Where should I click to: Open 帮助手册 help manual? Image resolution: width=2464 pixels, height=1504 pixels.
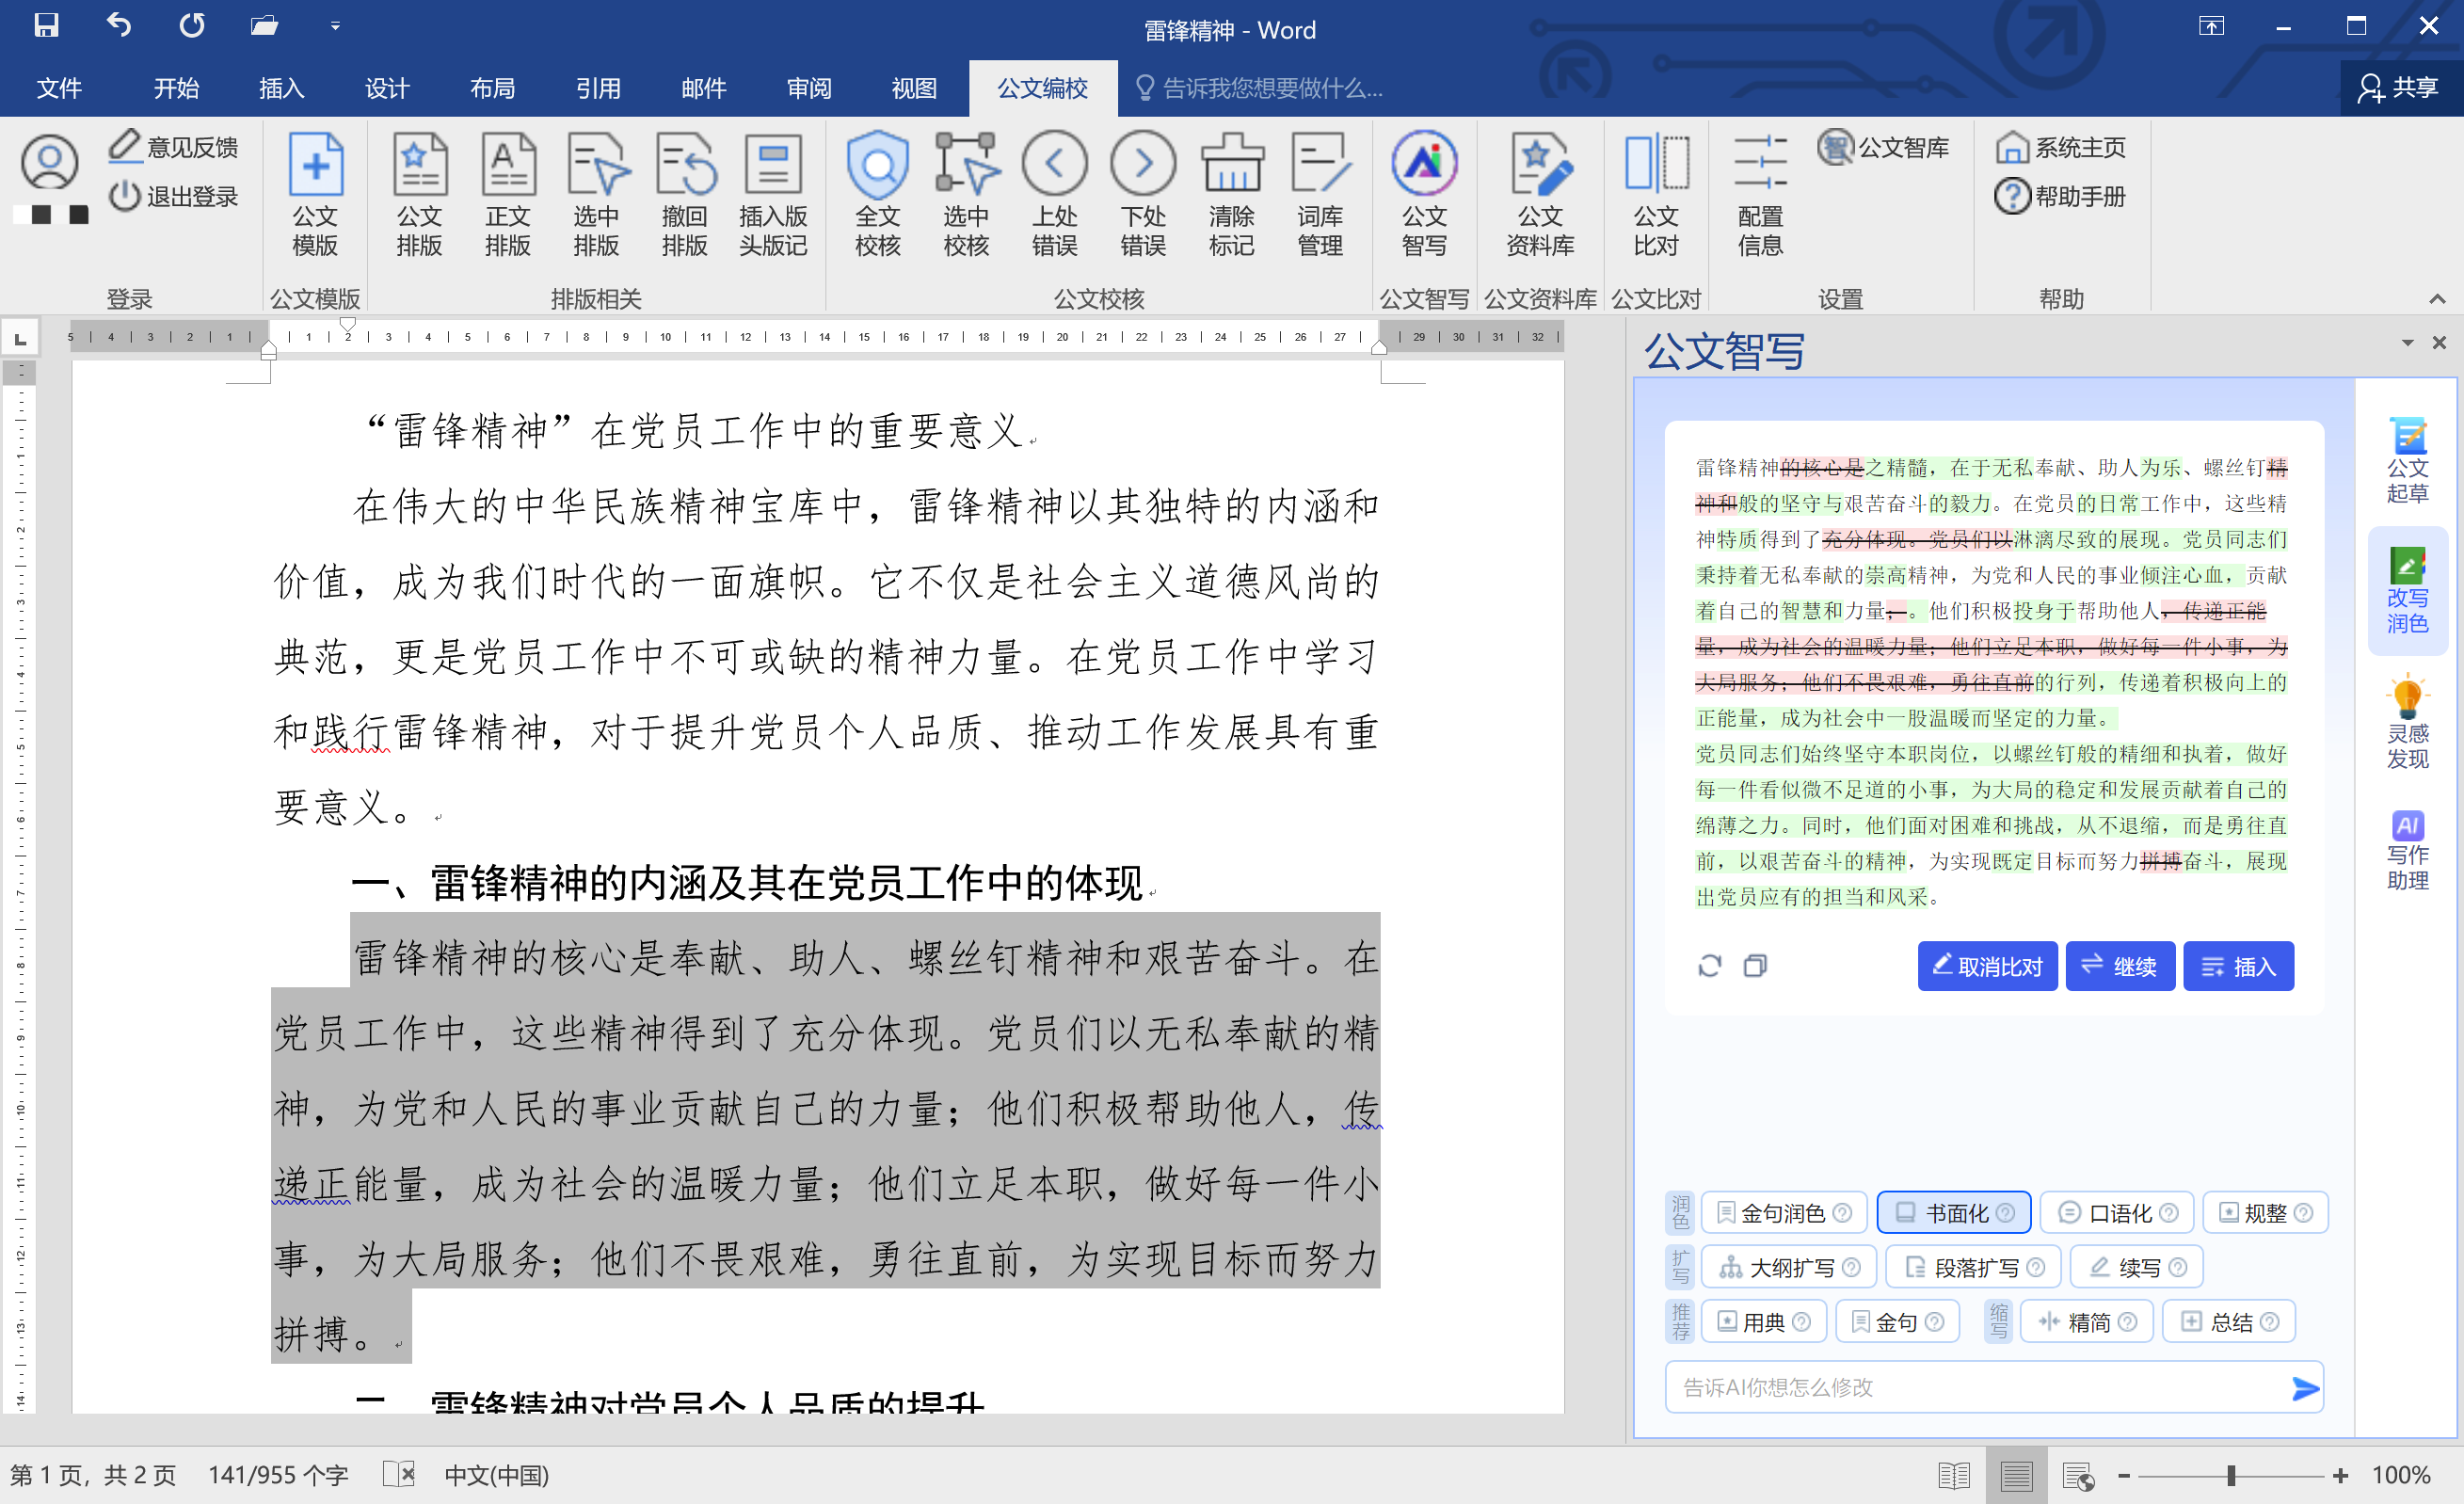(x=2060, y=196)
